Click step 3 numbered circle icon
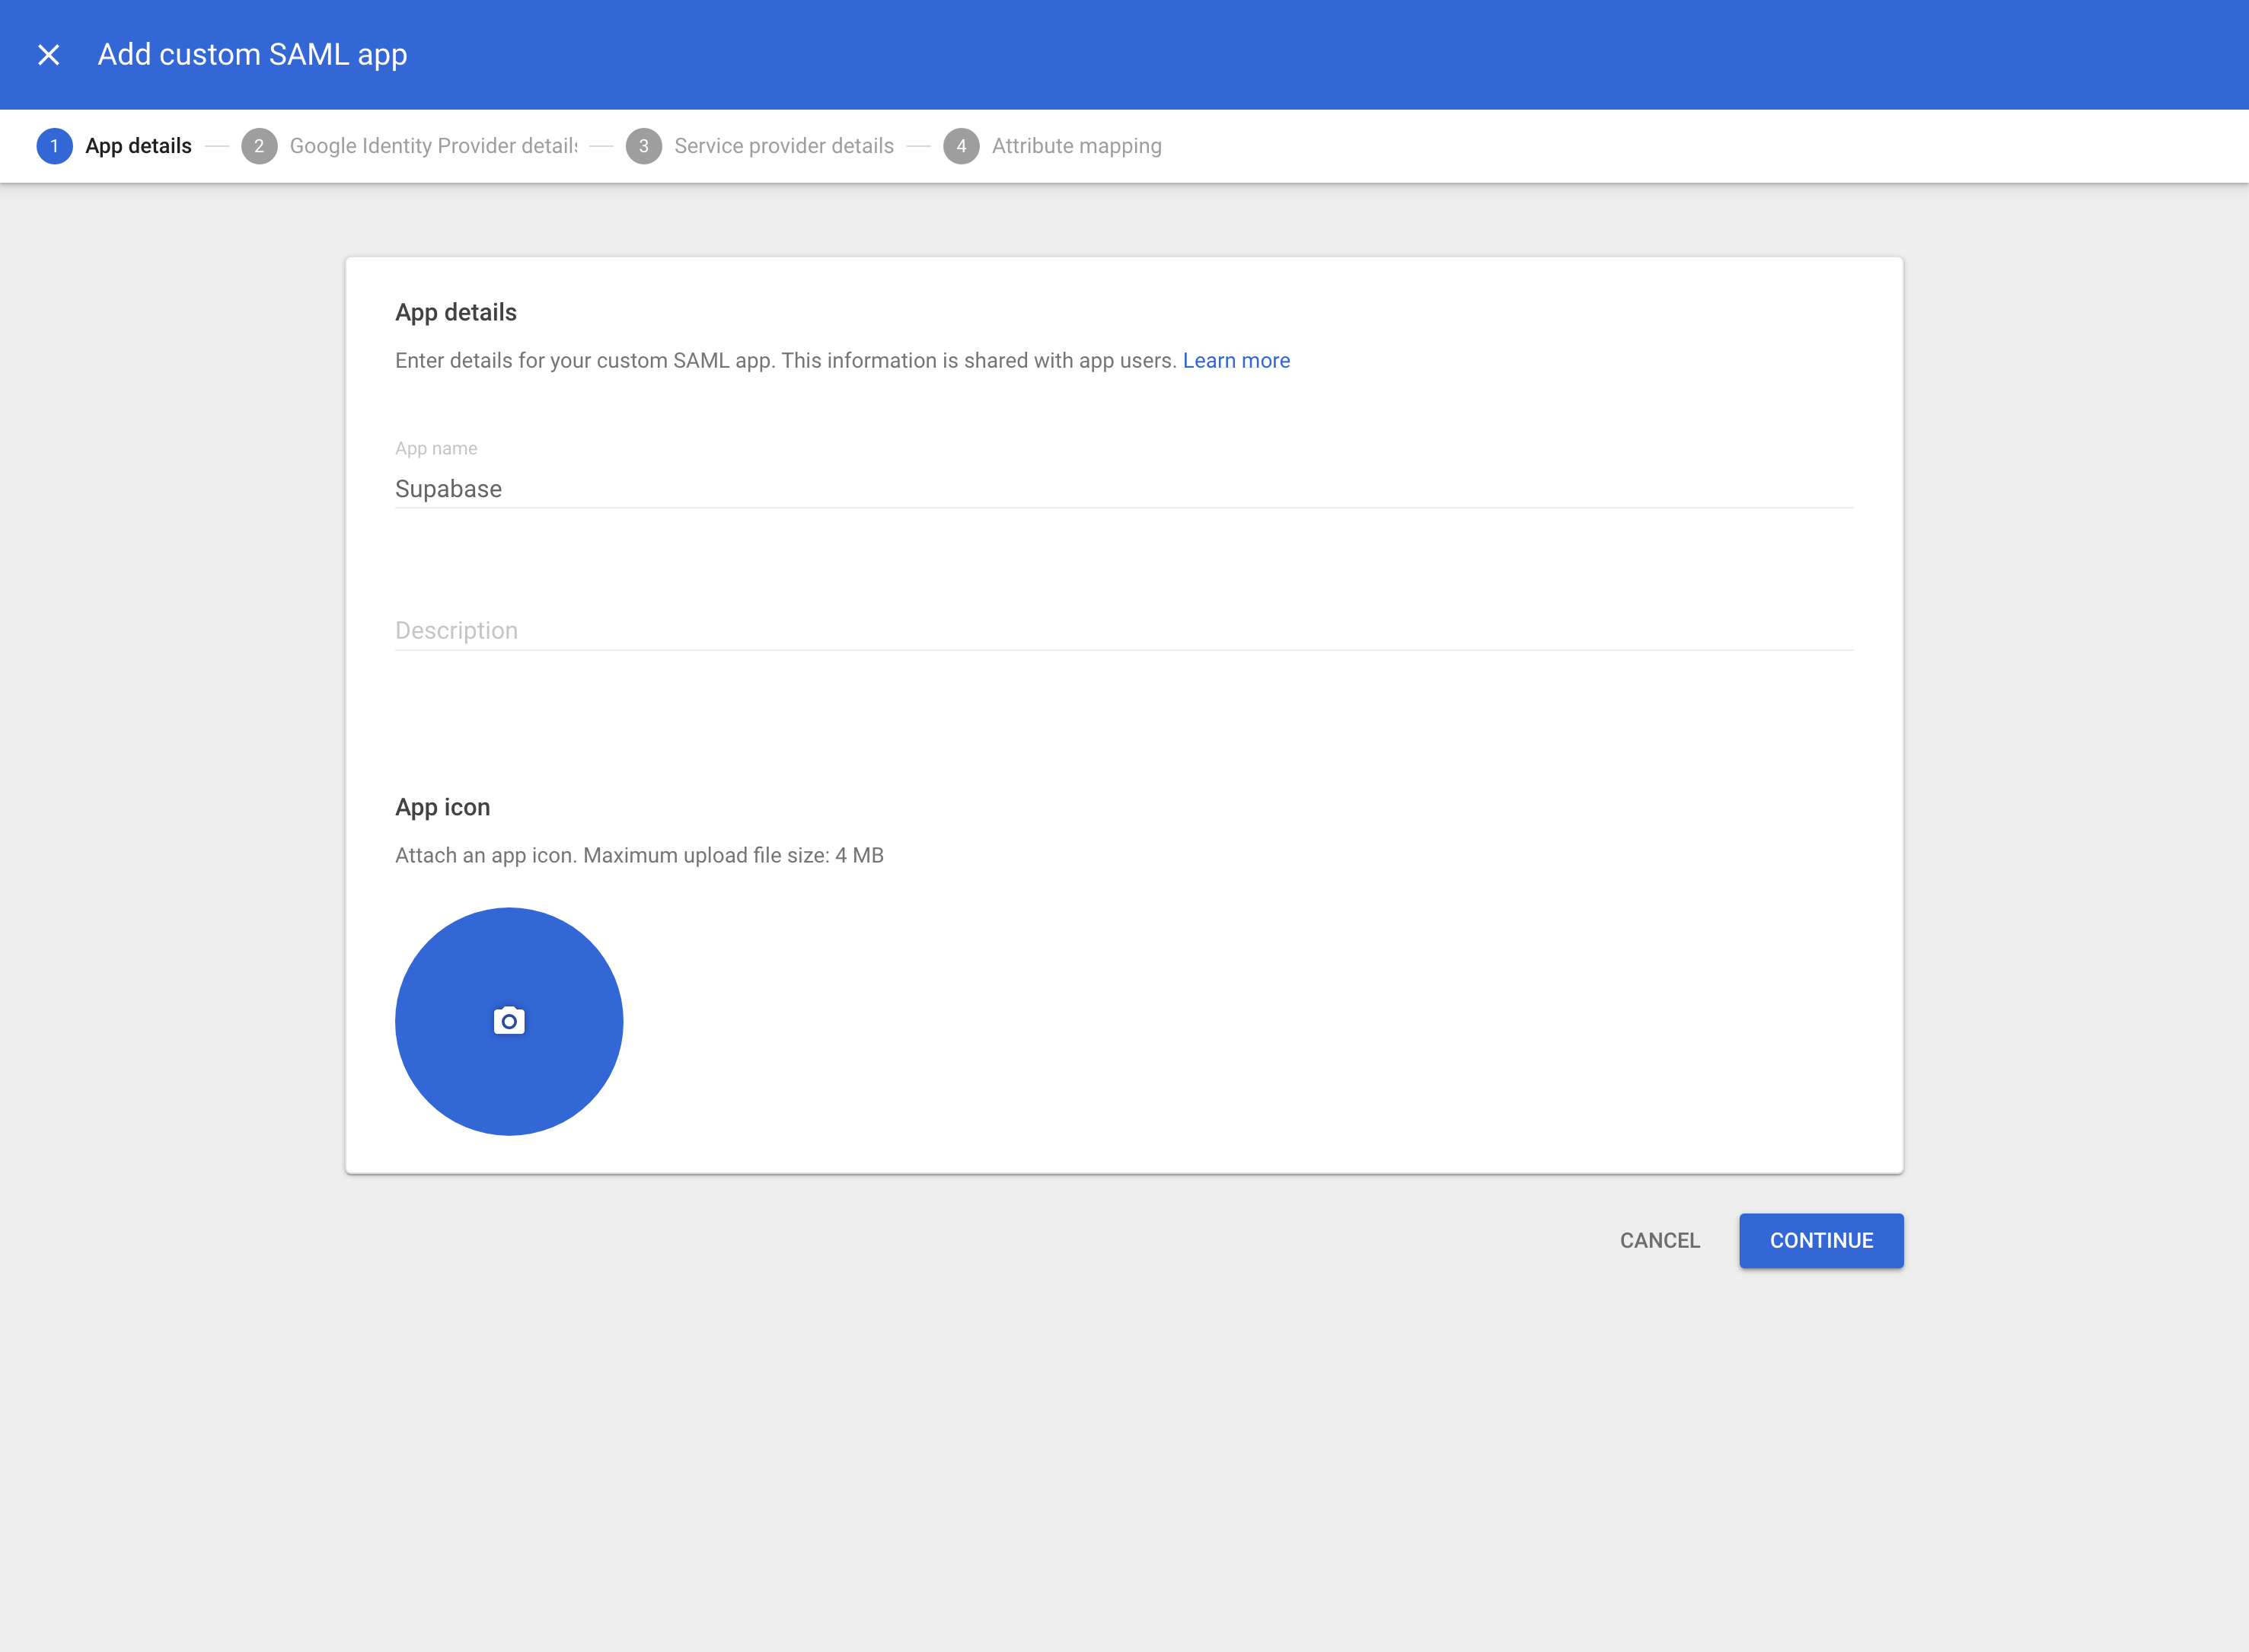2249x1652 pixels. tap(644, 145)
